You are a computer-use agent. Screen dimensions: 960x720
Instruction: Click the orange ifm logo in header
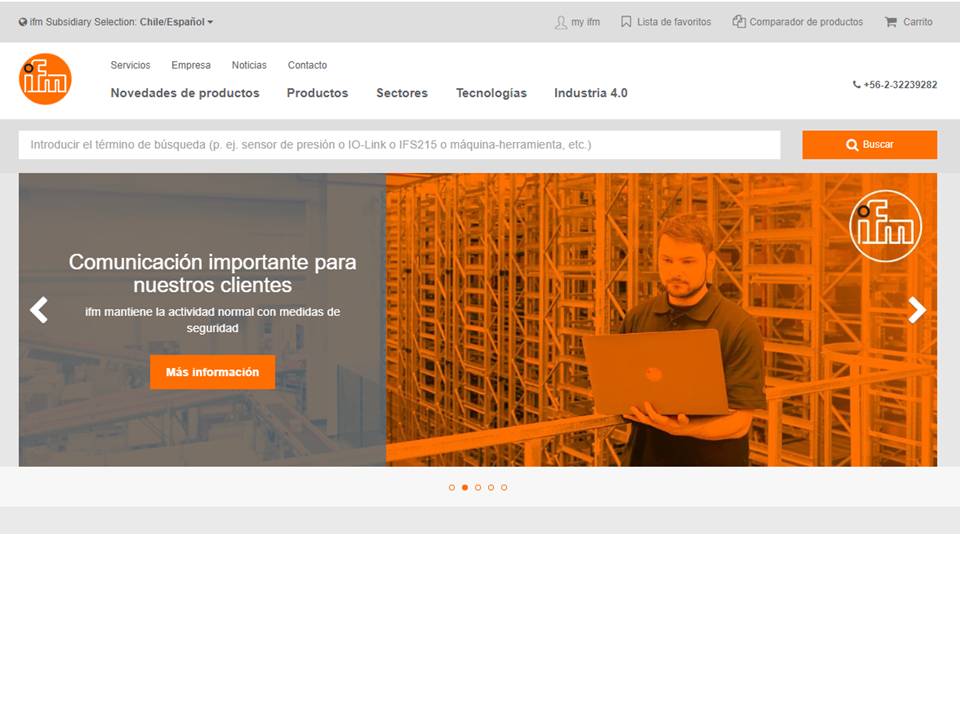pos(45,79)
